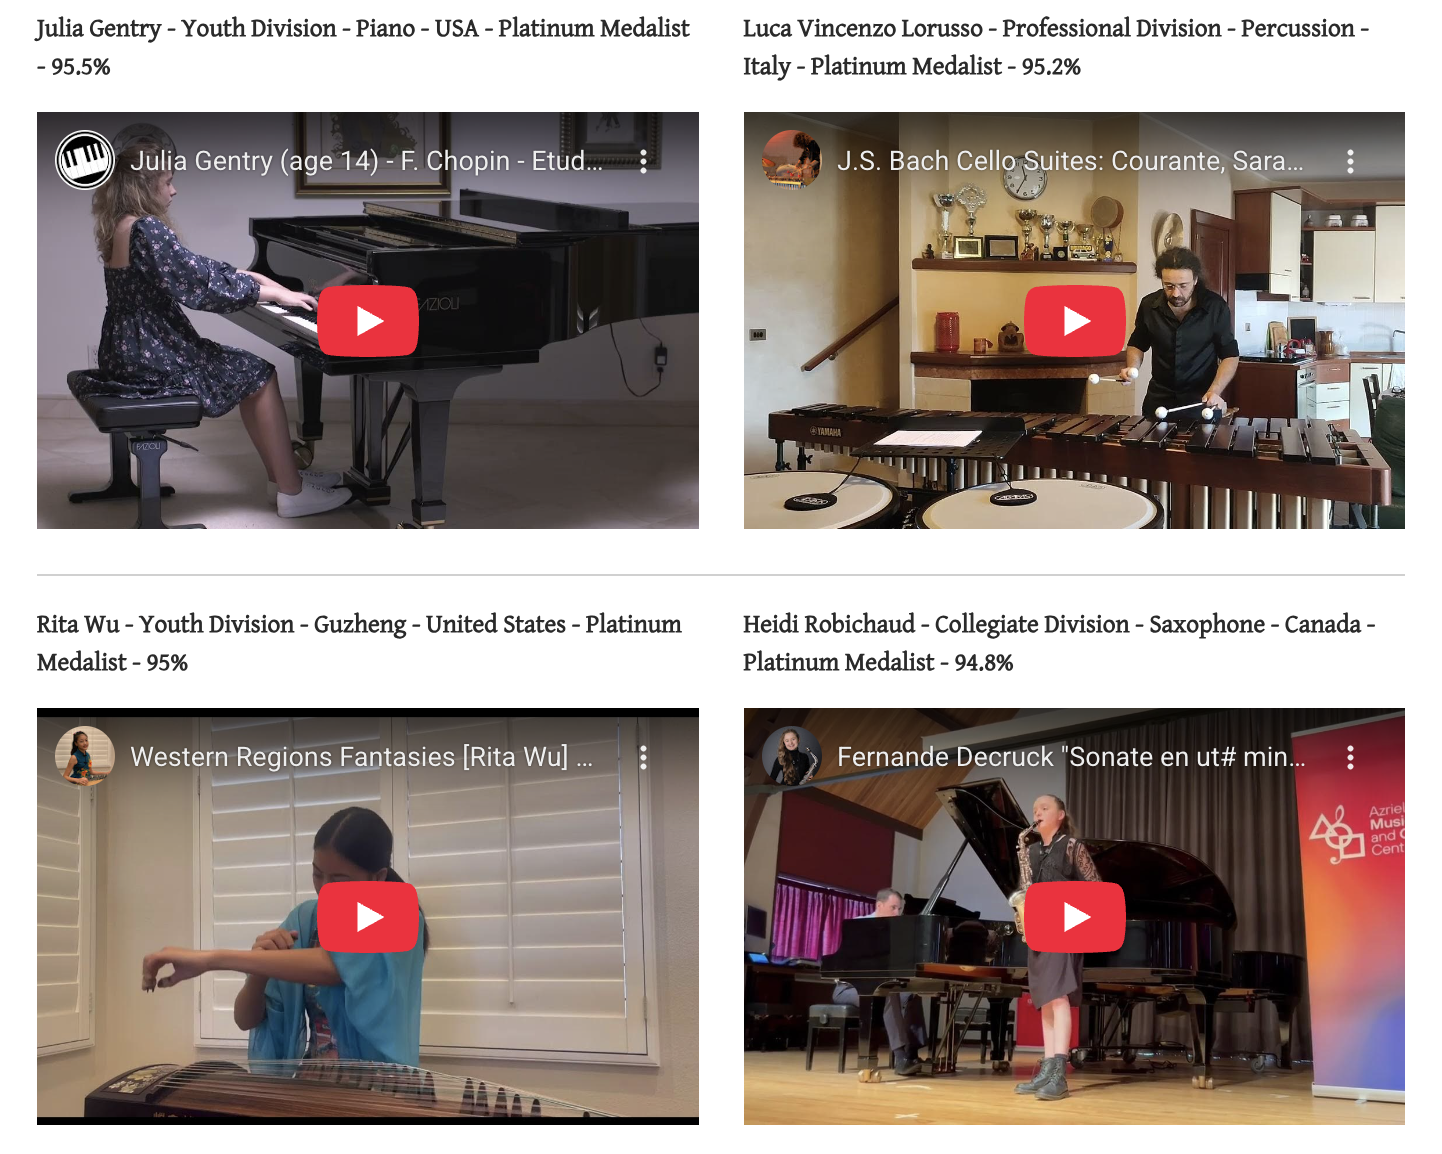Open more options on Rita Wu video
The width and height of the screenshot is (1442, 1154).
[x=643, y=757]
